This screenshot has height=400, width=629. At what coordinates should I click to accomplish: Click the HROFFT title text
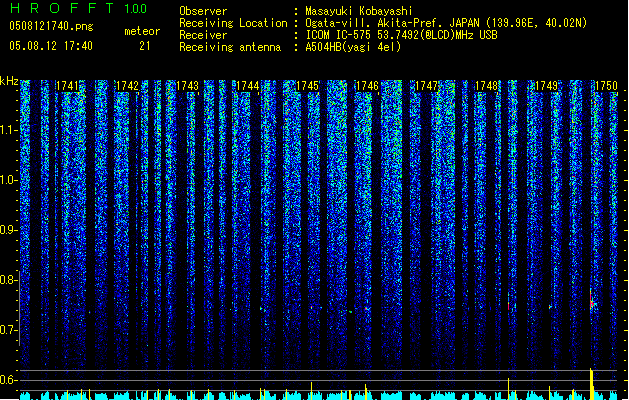(62, 8)
